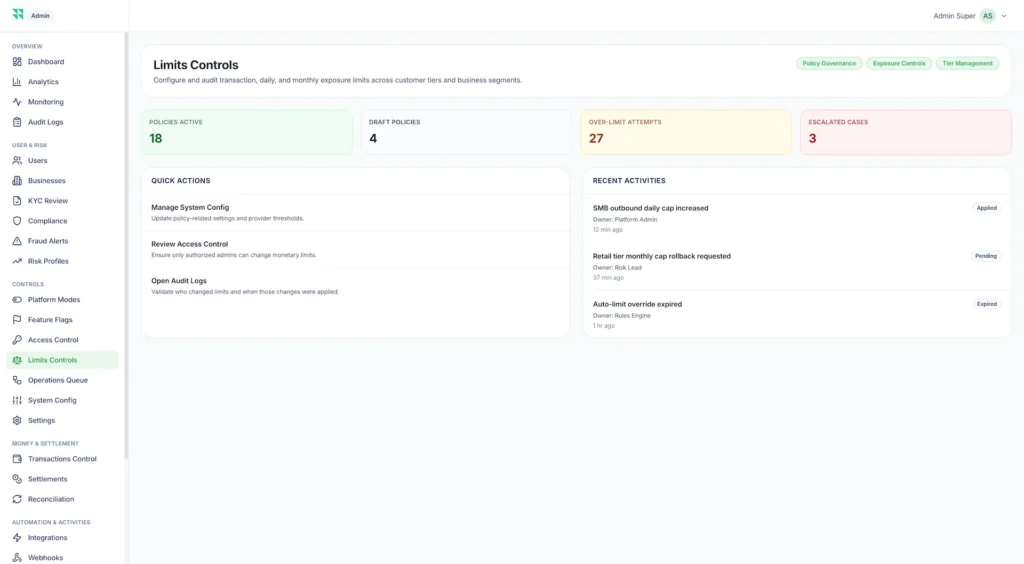Click the Feature Flags flag icon
The height and width of the screenshot is (564, 1024).
click(x=17, y=320)
